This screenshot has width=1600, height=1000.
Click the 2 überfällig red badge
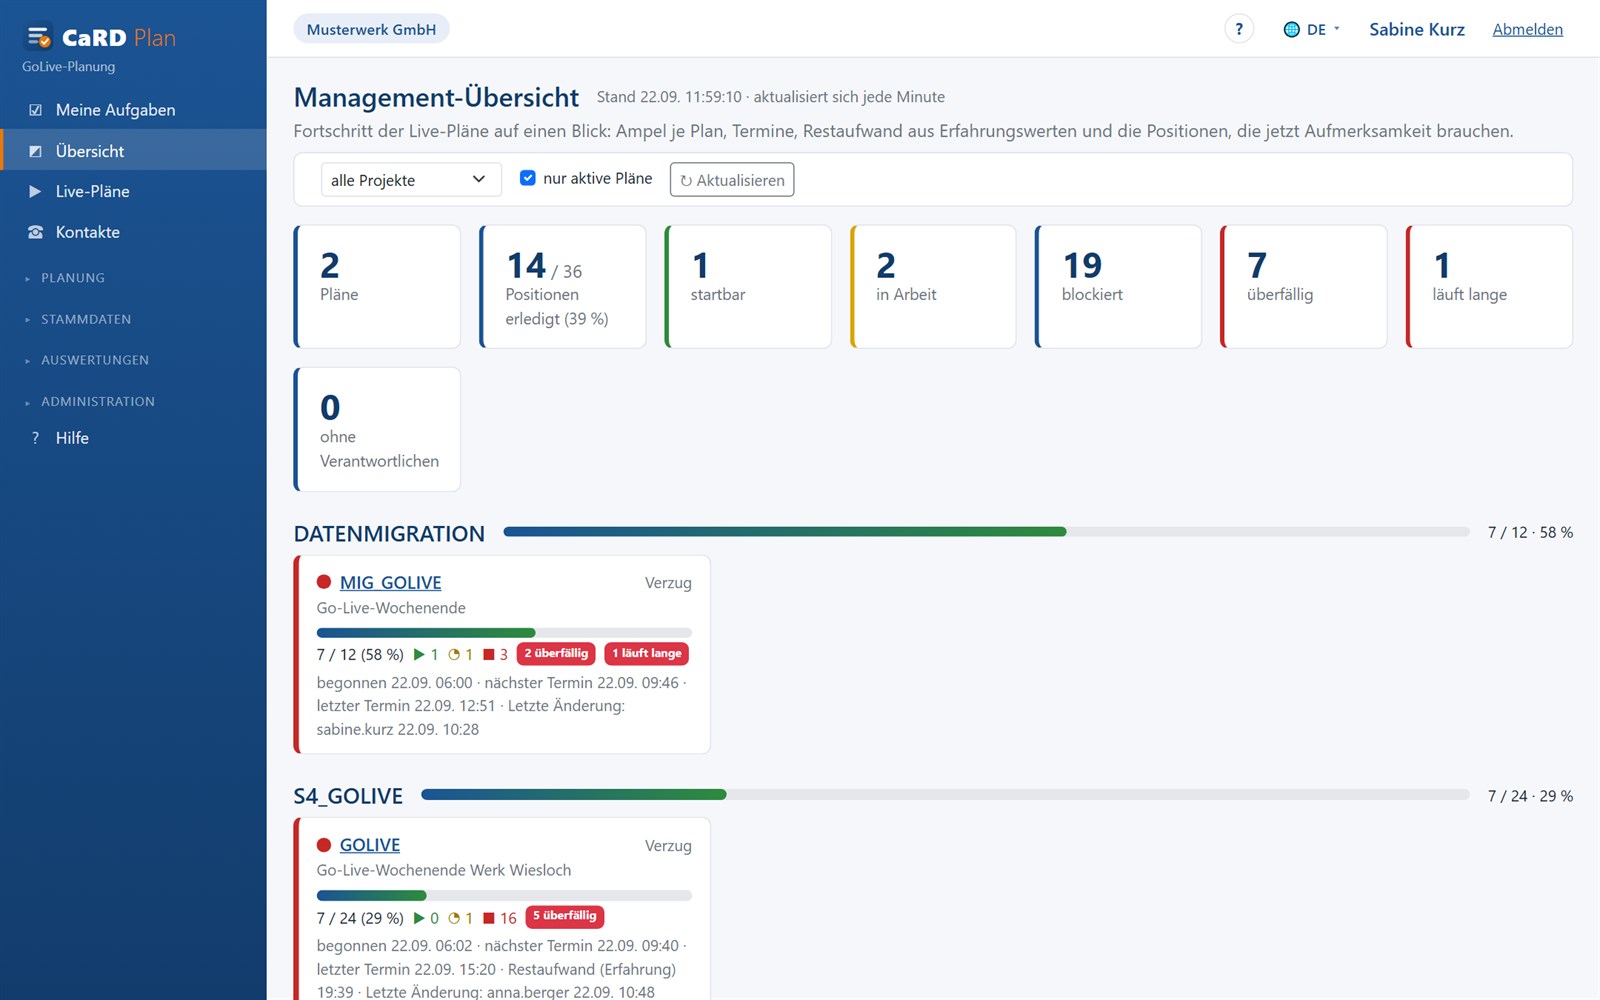coord(556,654)
